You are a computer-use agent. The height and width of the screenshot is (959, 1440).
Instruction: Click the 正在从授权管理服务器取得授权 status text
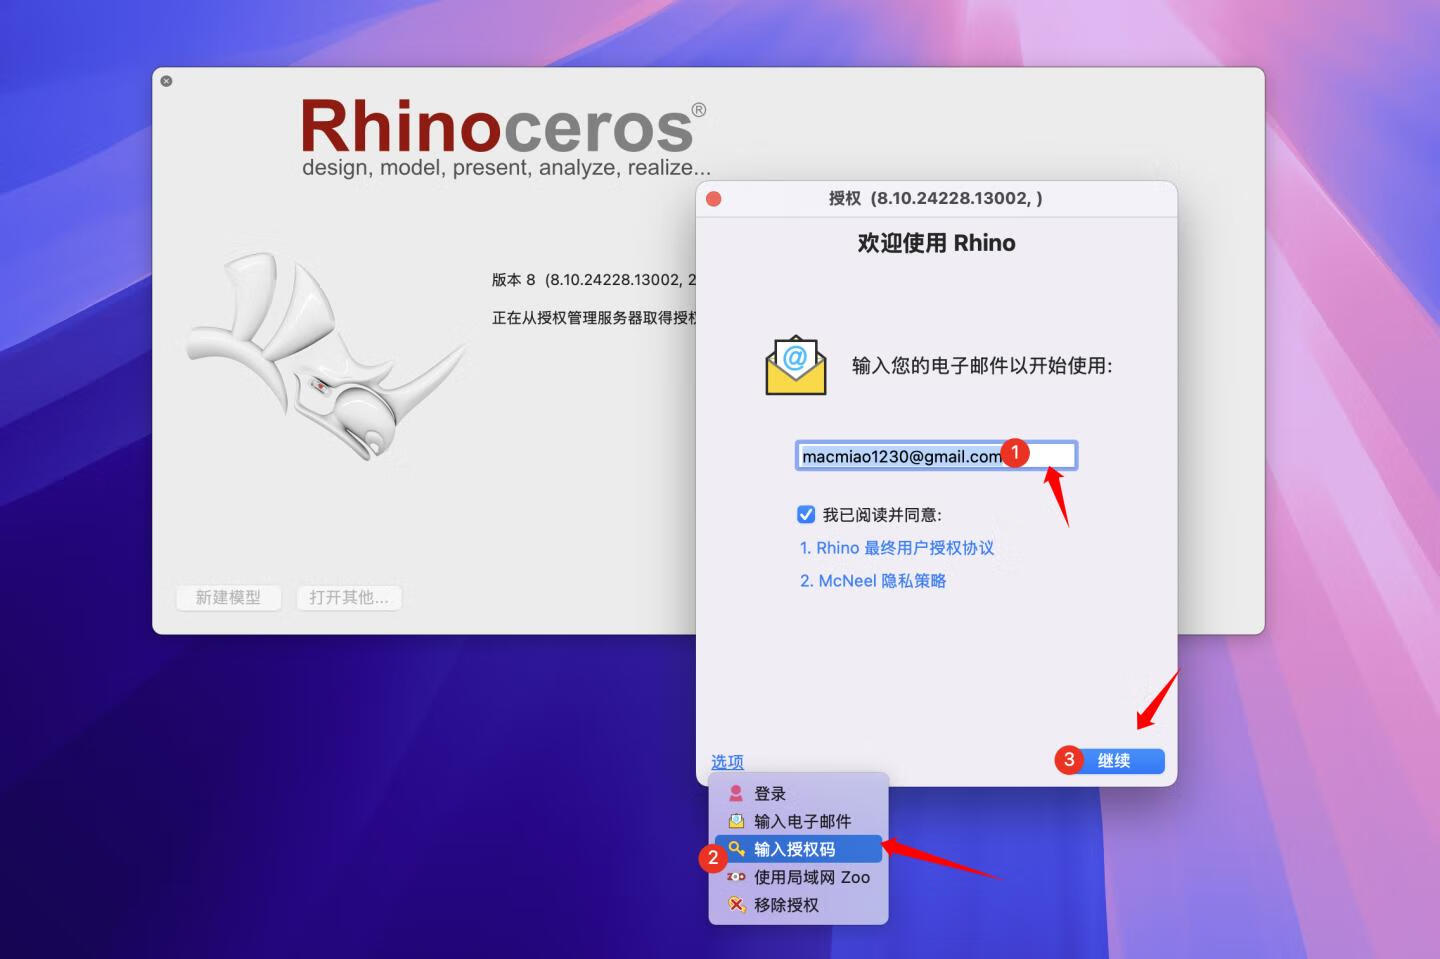pyautogui.click(x=594, y=318)
